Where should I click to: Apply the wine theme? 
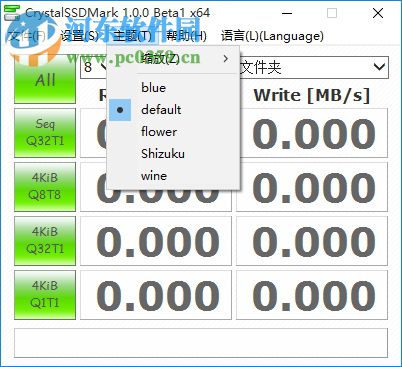point(173,176)
